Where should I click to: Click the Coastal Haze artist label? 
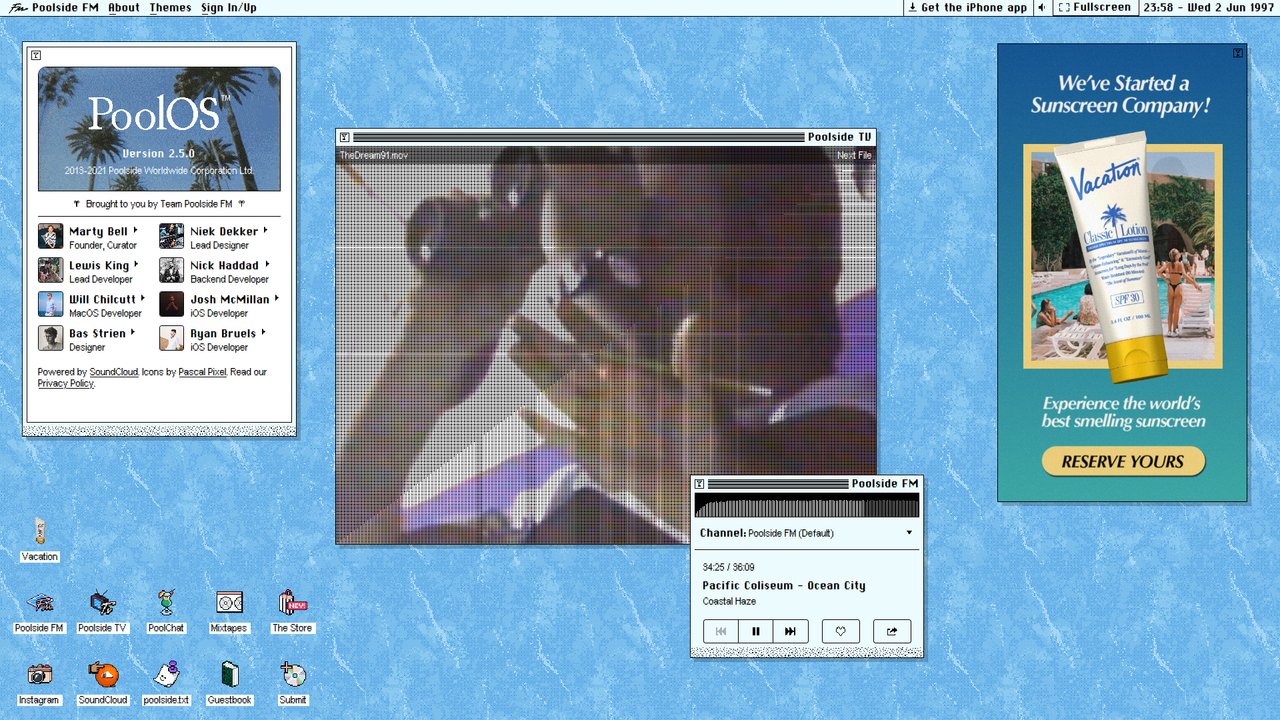pos(729,601)
